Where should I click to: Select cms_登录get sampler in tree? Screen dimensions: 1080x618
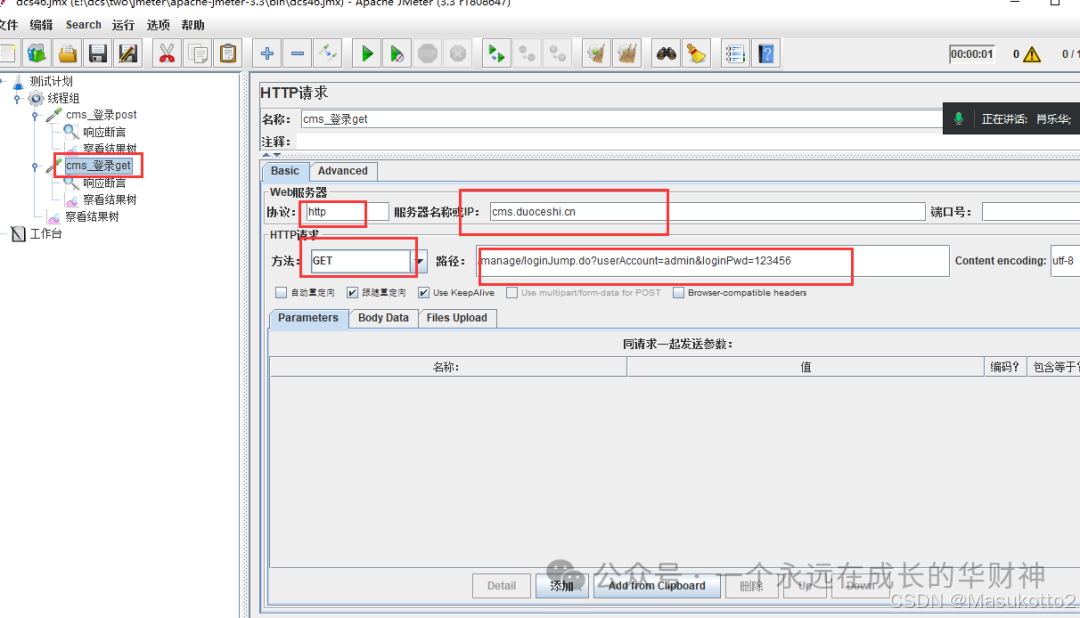point(98,166)
